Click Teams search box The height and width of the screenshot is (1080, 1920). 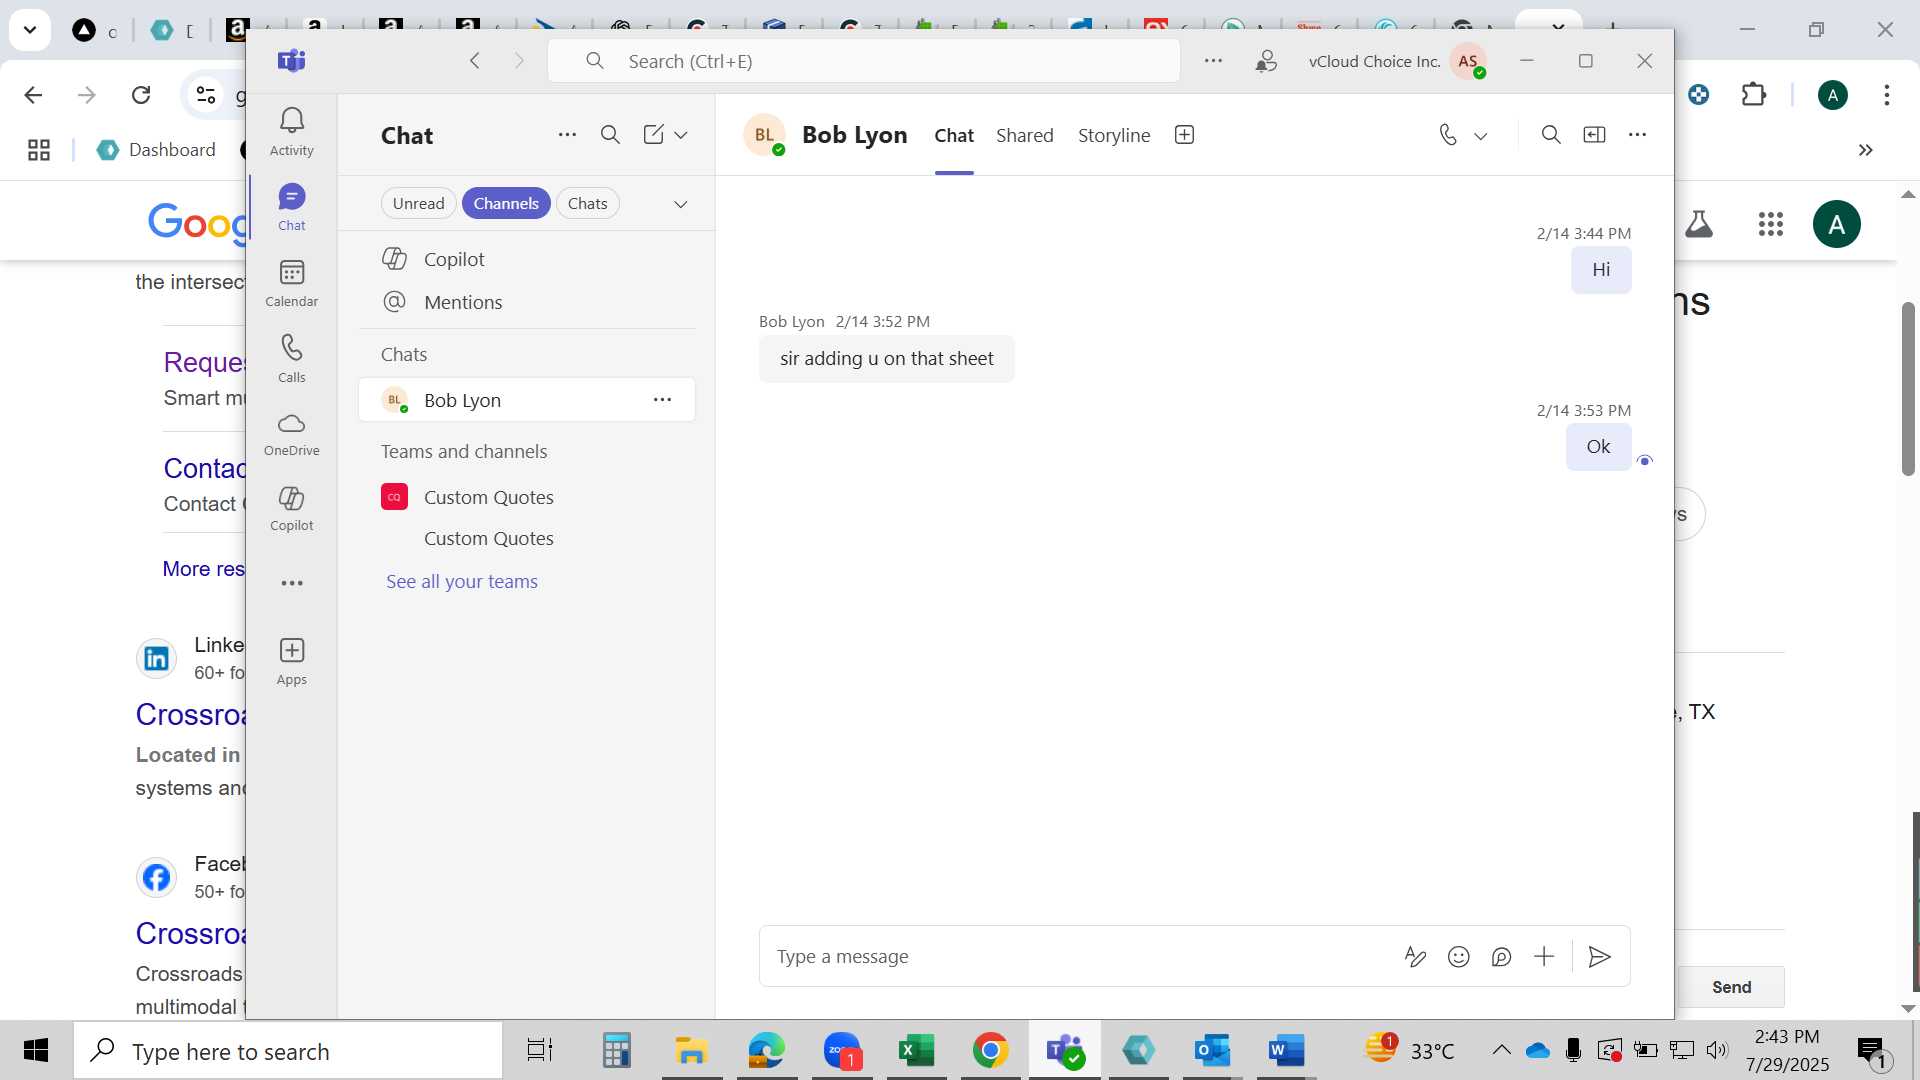pyautogui.click(x=863, y=61)
